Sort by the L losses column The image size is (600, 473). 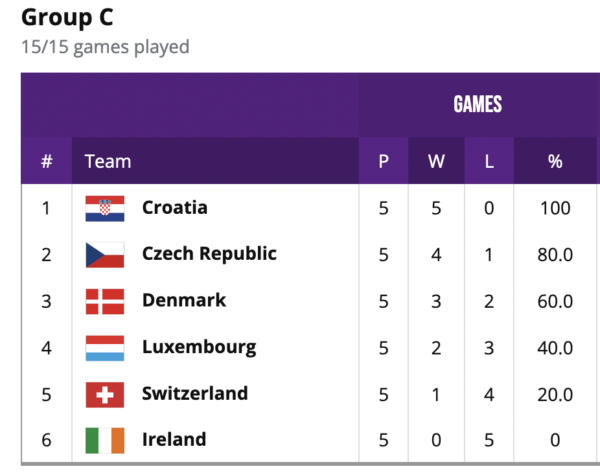(x=489, y=161)
